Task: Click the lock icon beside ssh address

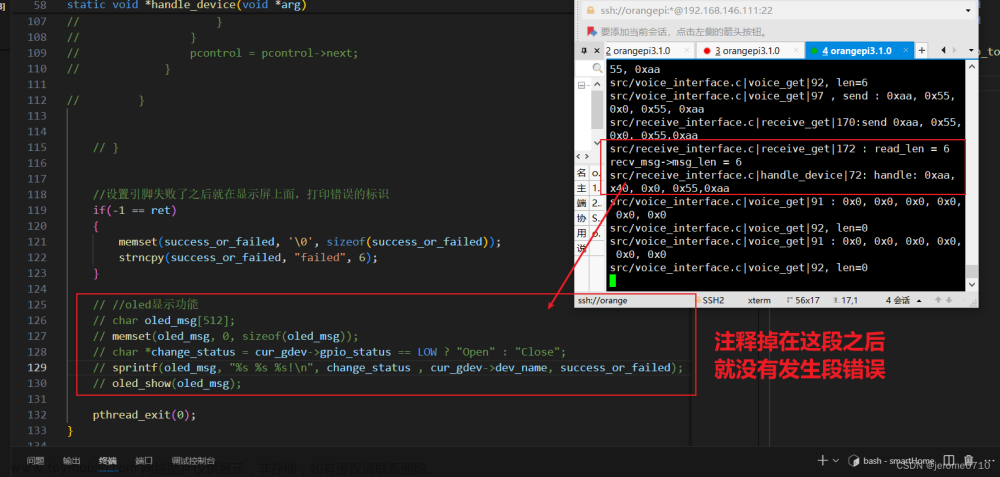Action: (591, 10)
